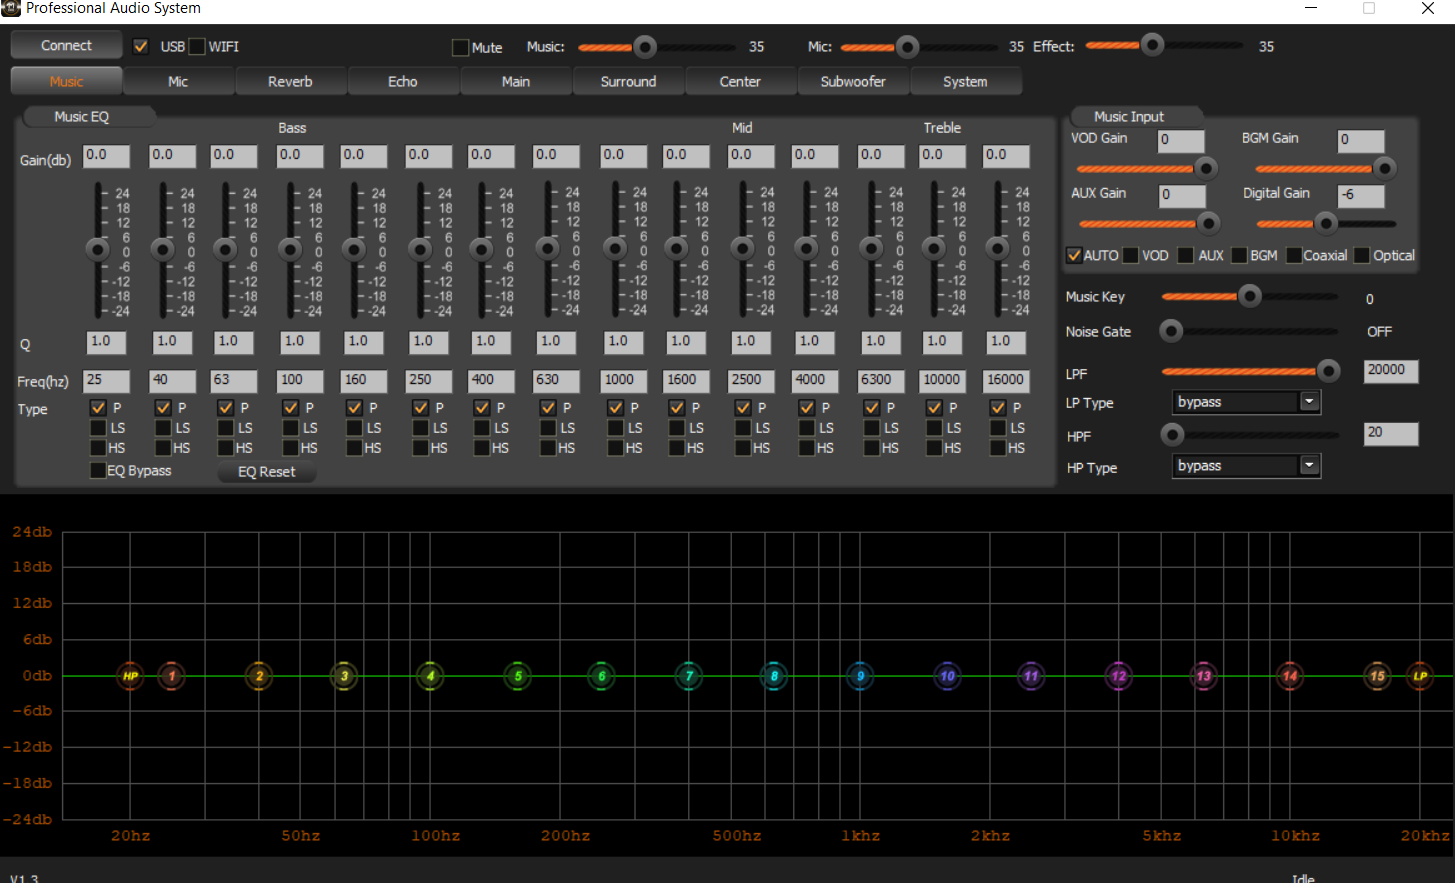The image size is (1455, 883).
Task: Select EQ band node 14 on the graph
Action: pos(1290,676)
